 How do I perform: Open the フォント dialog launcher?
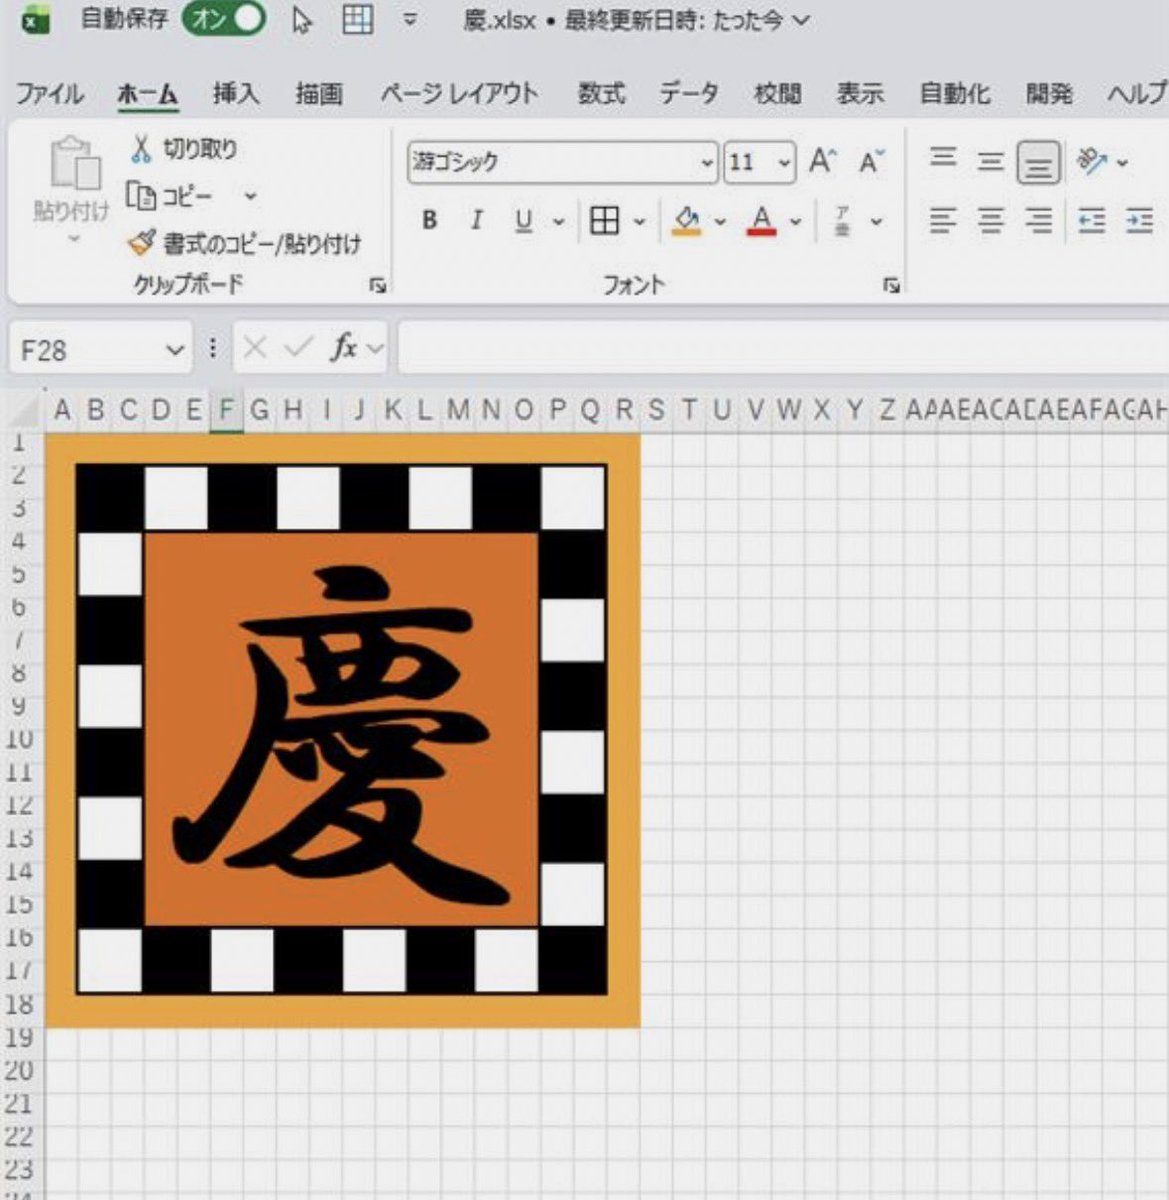[891, 286]
